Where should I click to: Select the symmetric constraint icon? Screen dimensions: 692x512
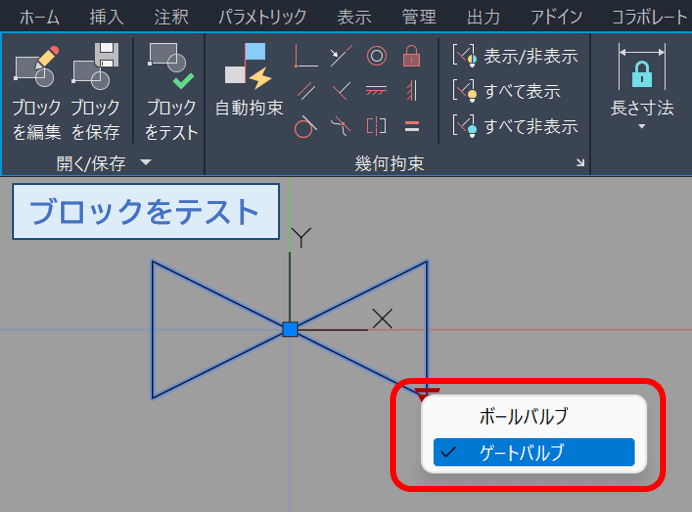(x=376, y=127)
